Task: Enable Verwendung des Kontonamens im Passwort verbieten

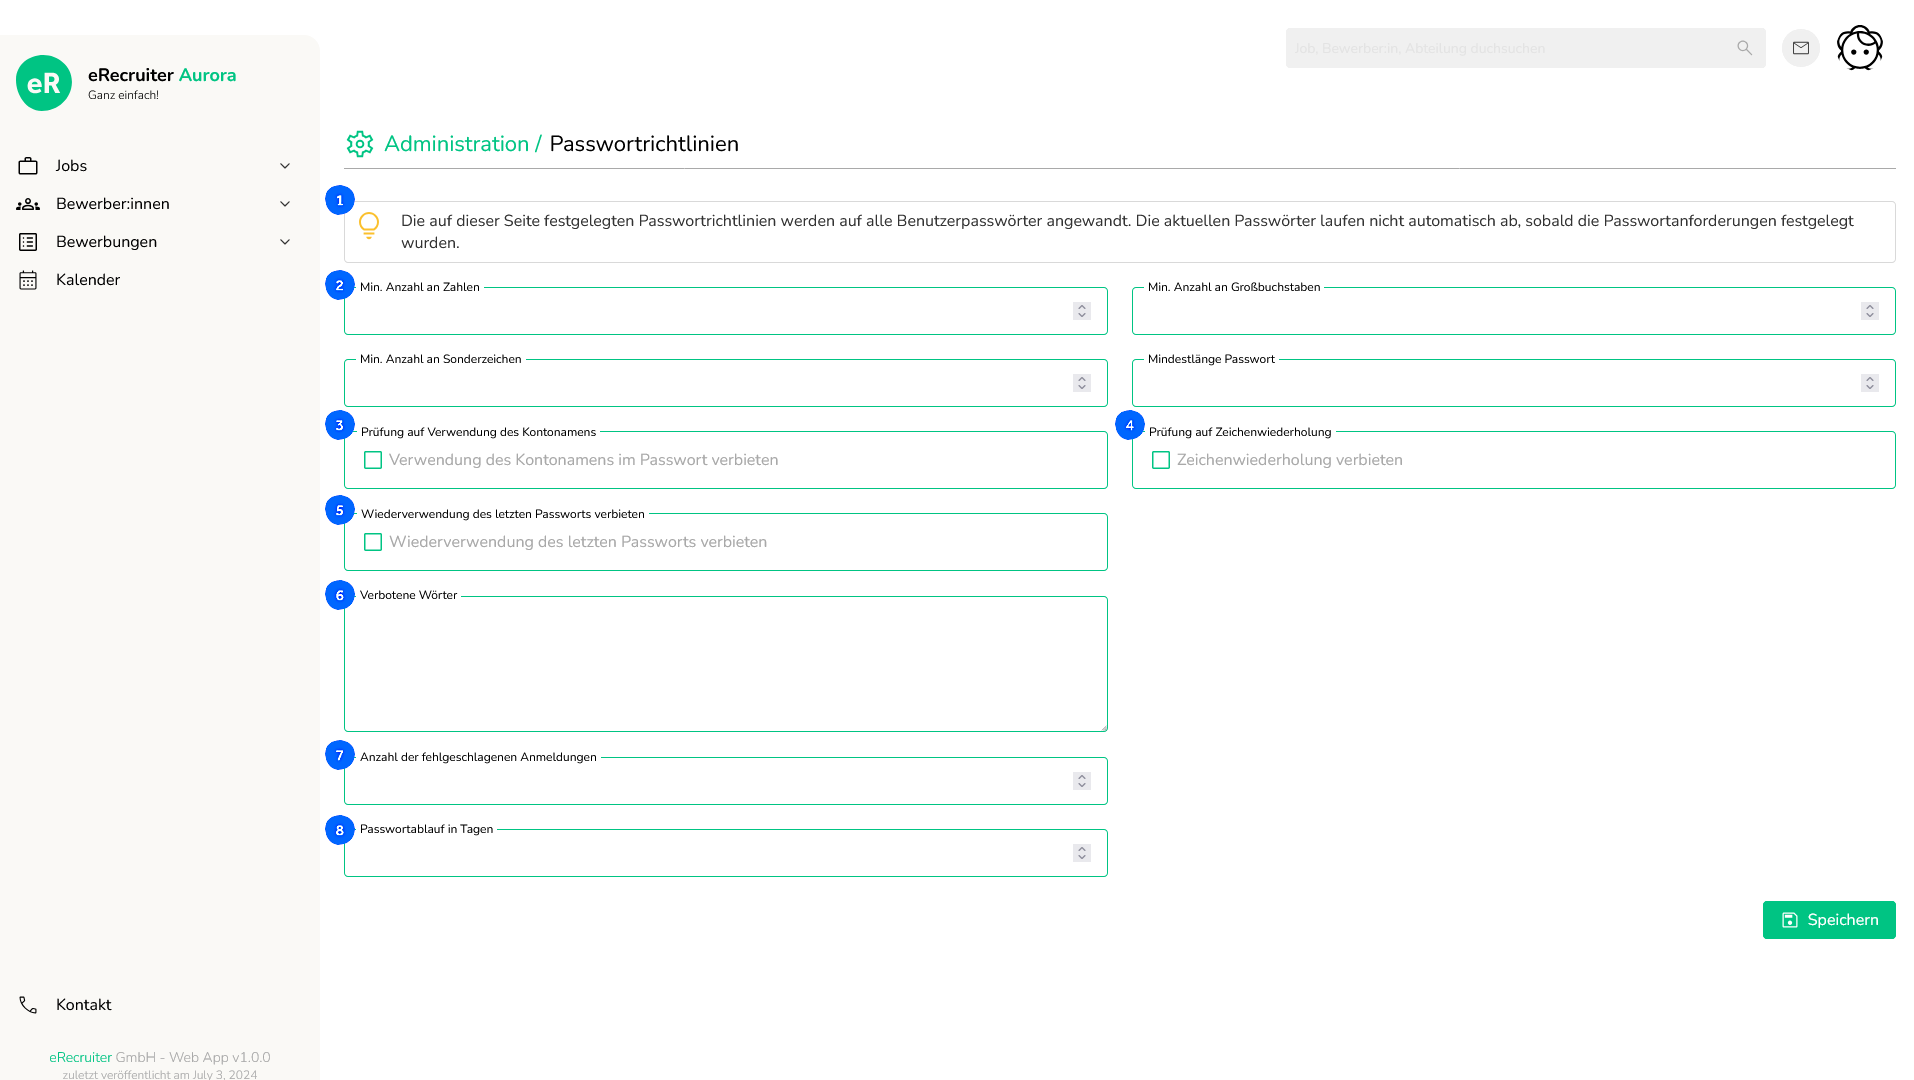Action: click(x=373, y=460)
